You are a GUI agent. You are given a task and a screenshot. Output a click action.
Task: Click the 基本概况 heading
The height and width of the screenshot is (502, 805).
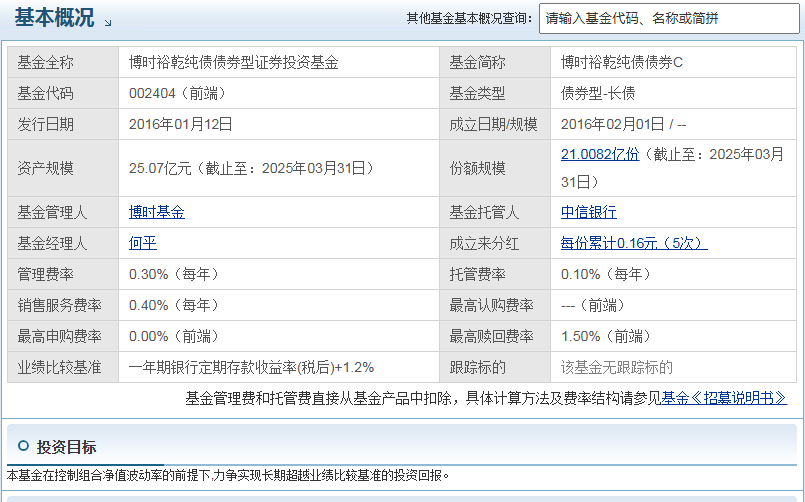[54, 18]
